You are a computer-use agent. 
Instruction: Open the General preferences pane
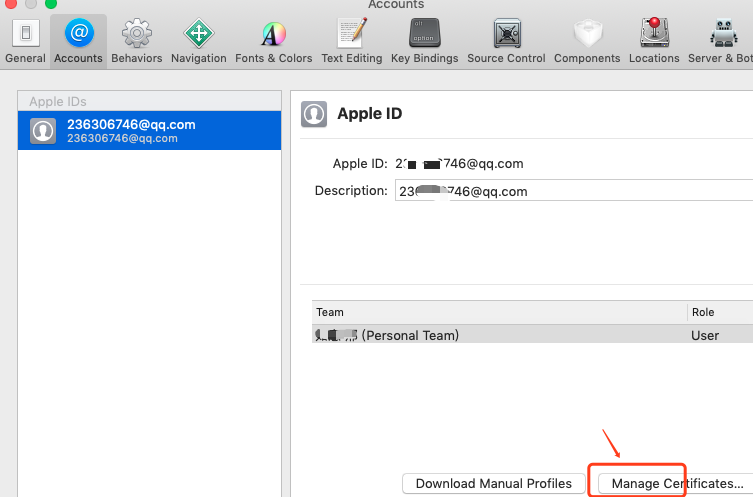pyautogui.click(x=25, y=42)
